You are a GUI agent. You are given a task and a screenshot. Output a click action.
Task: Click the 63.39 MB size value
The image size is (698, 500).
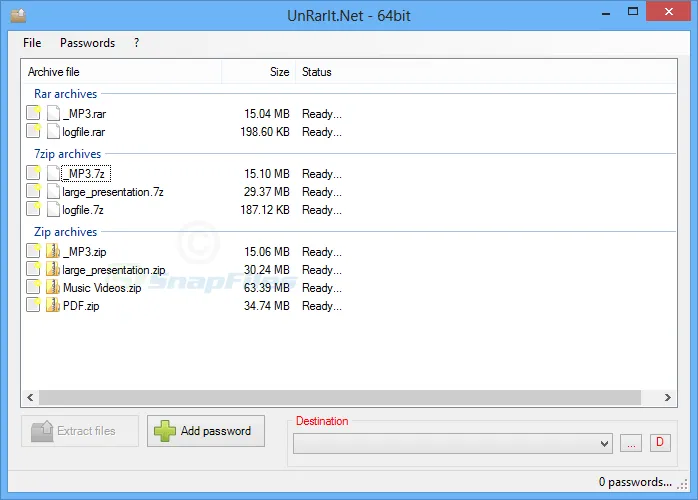click(267, 288)
